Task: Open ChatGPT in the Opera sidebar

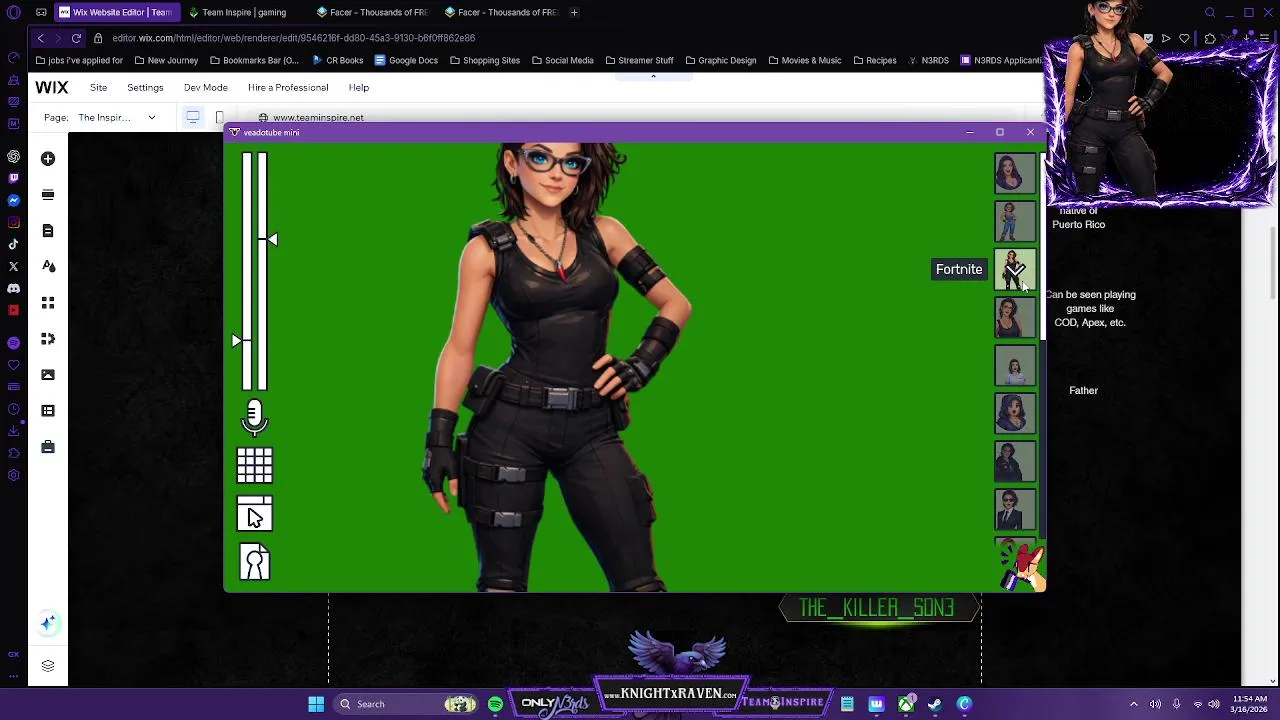Action: click(13, 157)
